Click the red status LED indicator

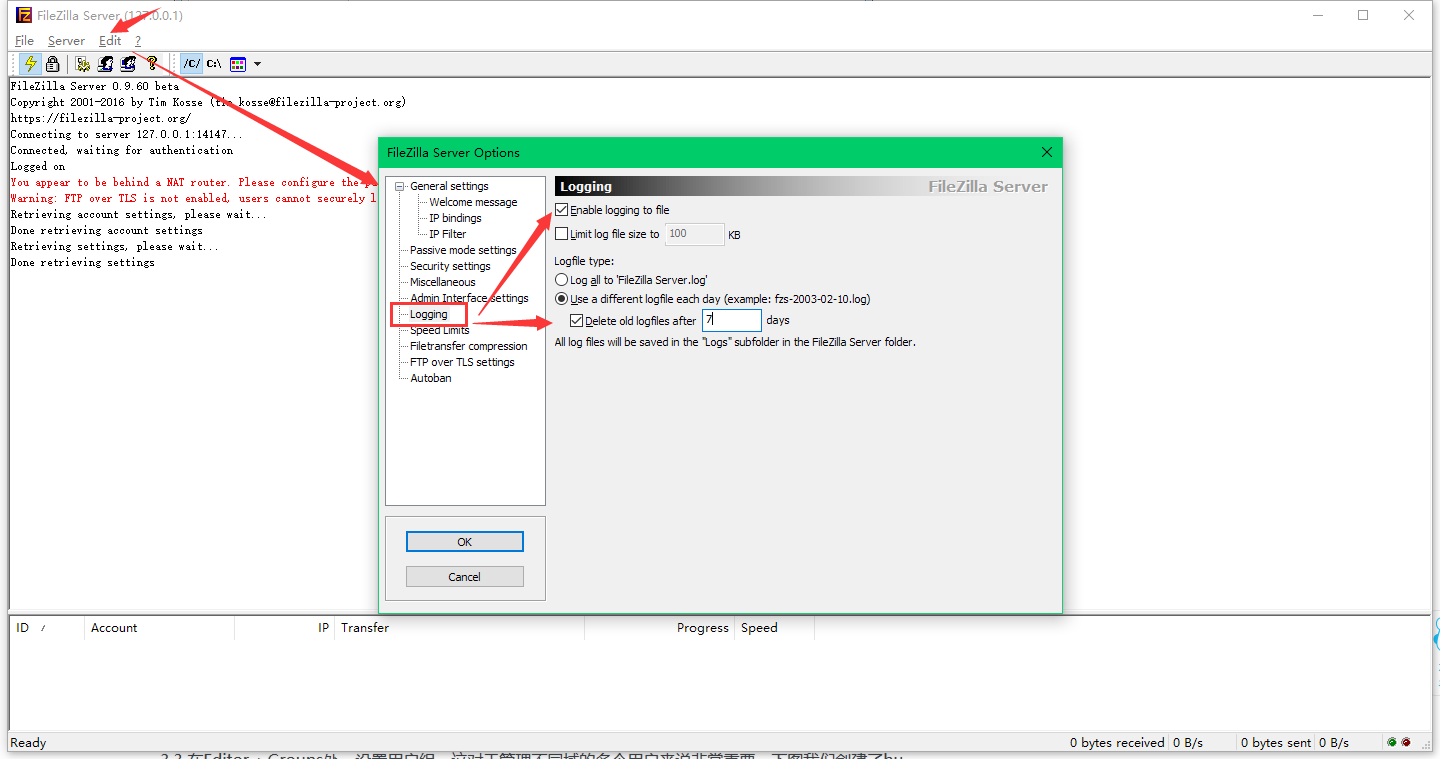(x=1406, y=743)
